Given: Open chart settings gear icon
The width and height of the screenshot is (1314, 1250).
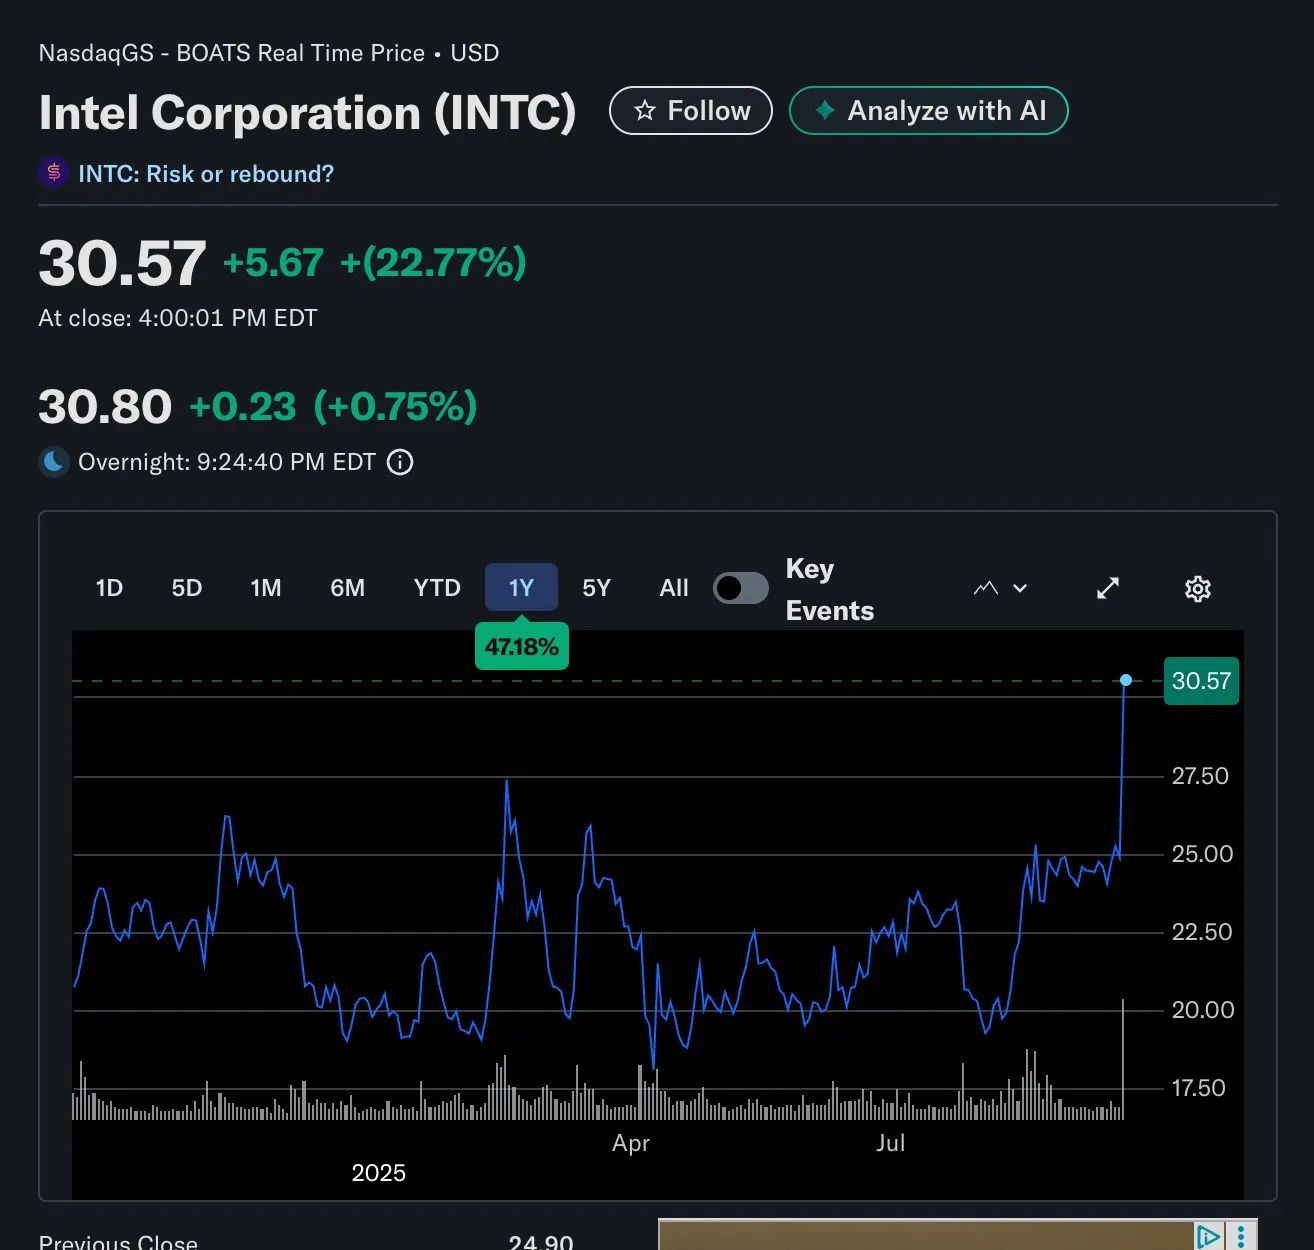Looking at the screenshot, I should 1197,589.
